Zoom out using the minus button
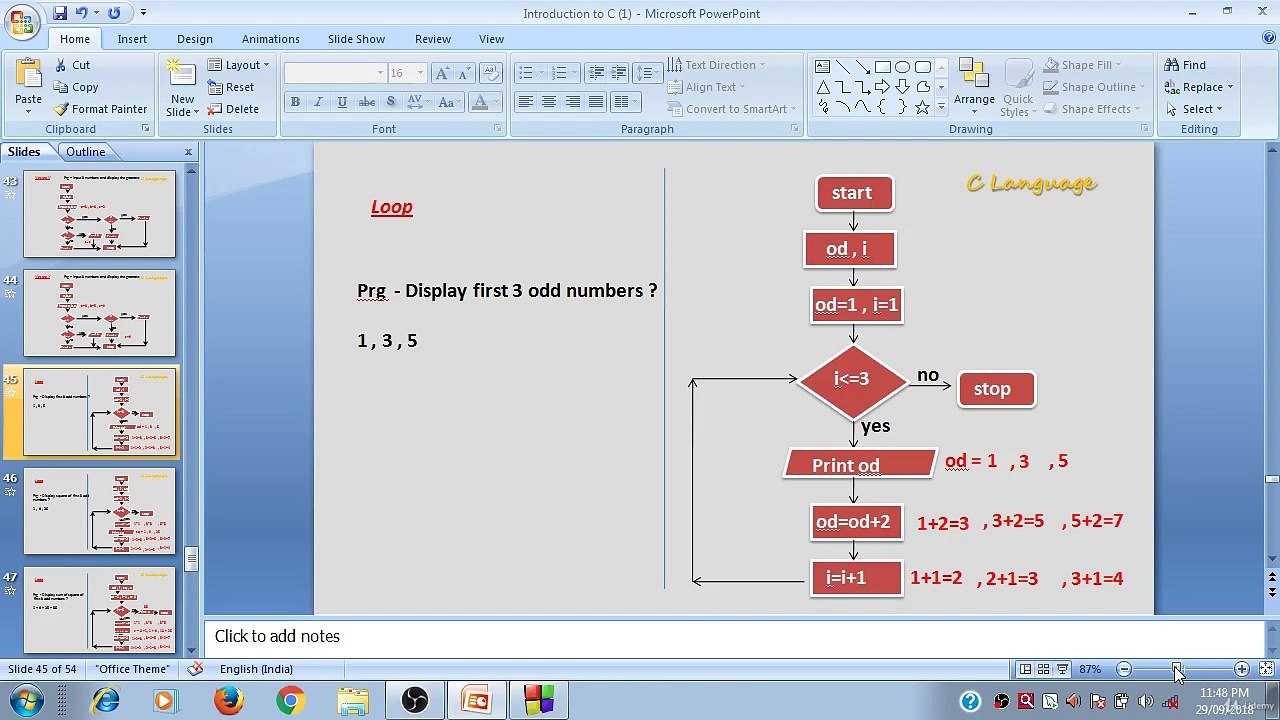1280x720 pixels. (1124, 669)
